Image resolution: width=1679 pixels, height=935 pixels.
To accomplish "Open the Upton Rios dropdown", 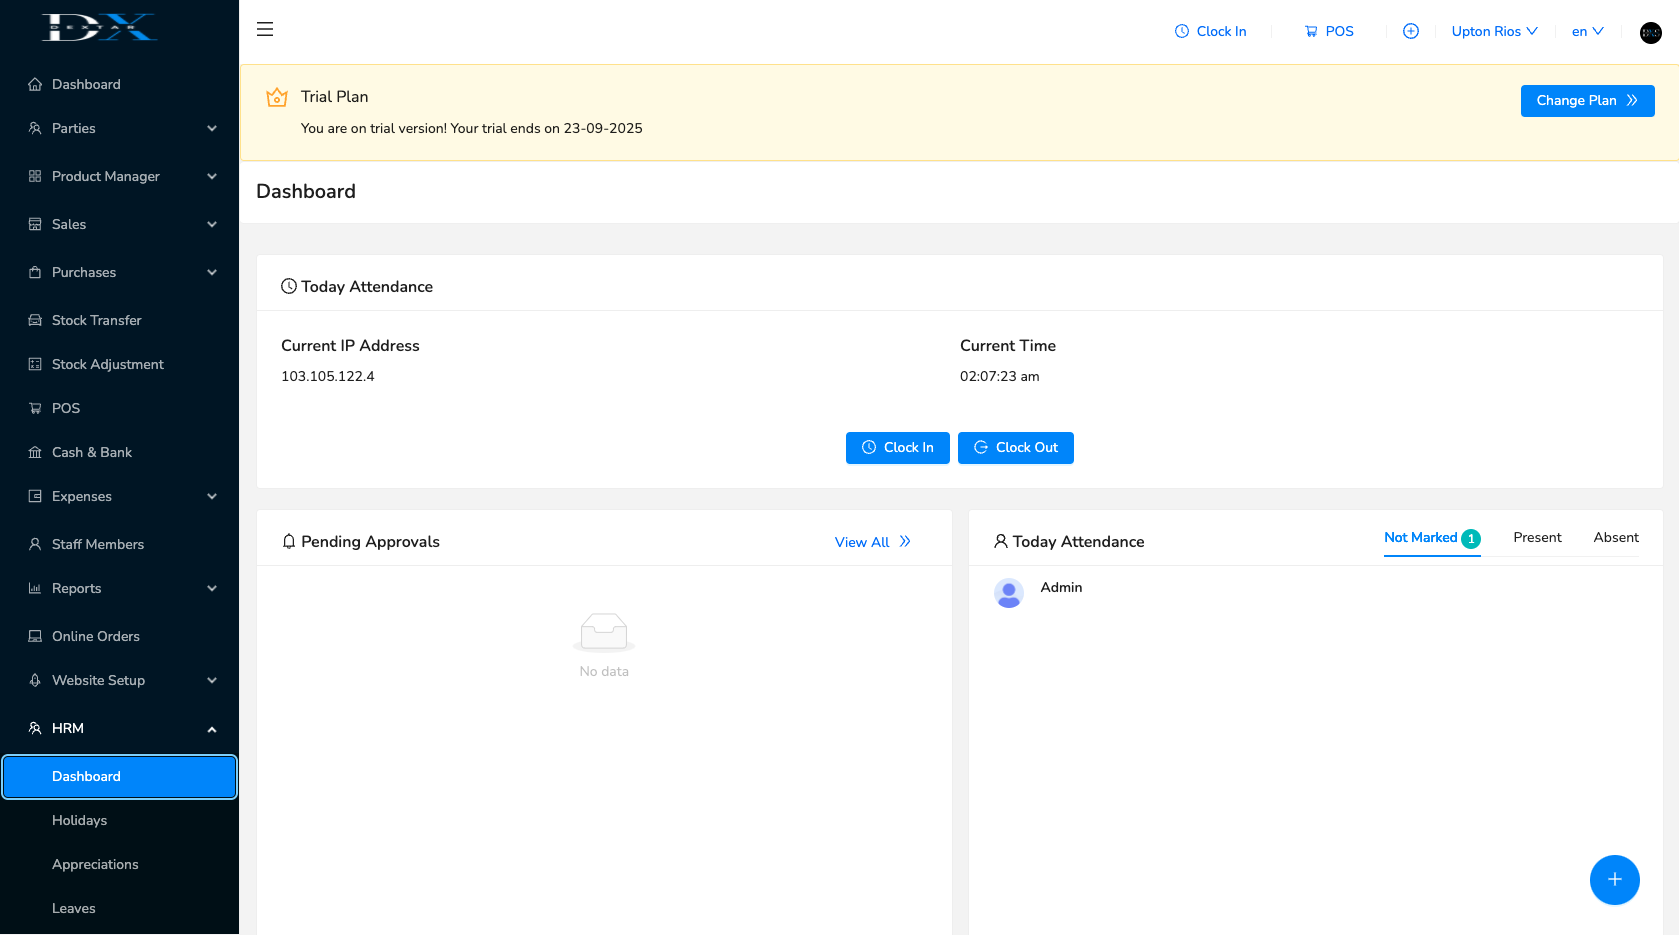I will (x=1494, y=31).
